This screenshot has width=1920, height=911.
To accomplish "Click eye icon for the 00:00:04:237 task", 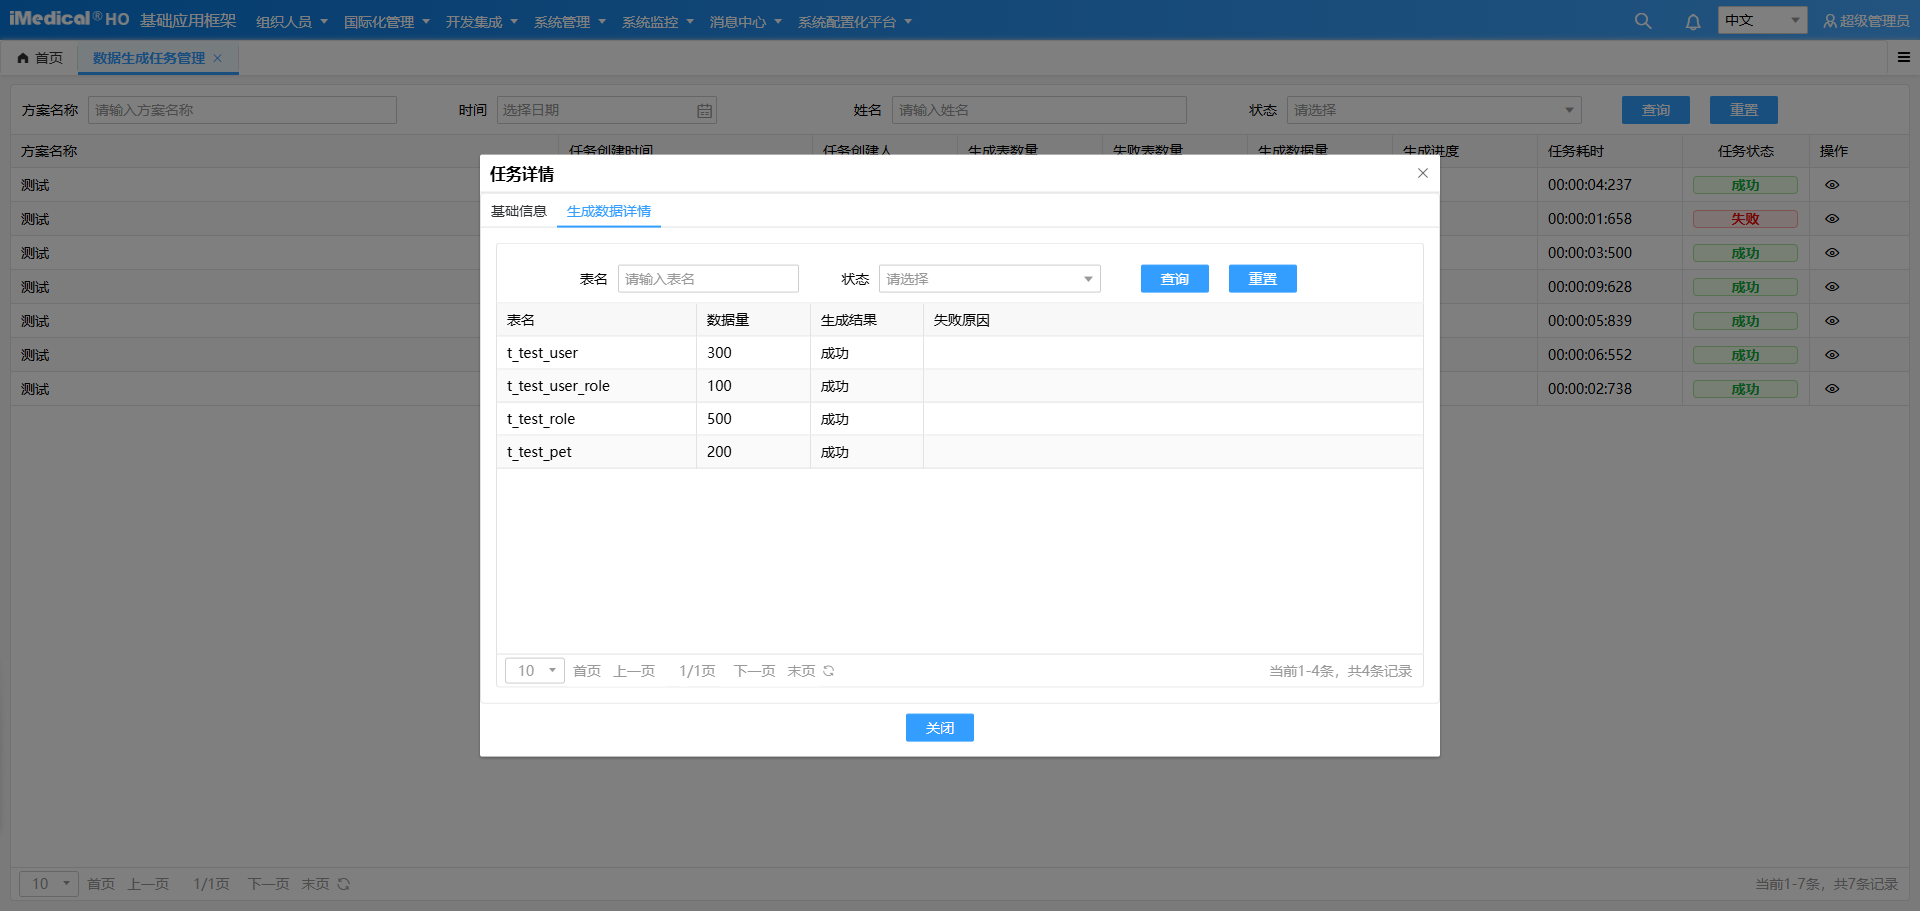I will [1832, 185].
